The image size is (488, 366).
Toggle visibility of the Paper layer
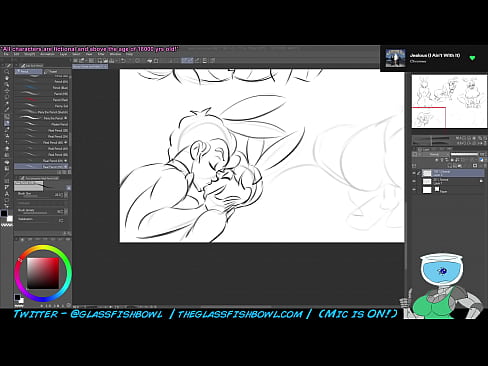click(414, 190)
